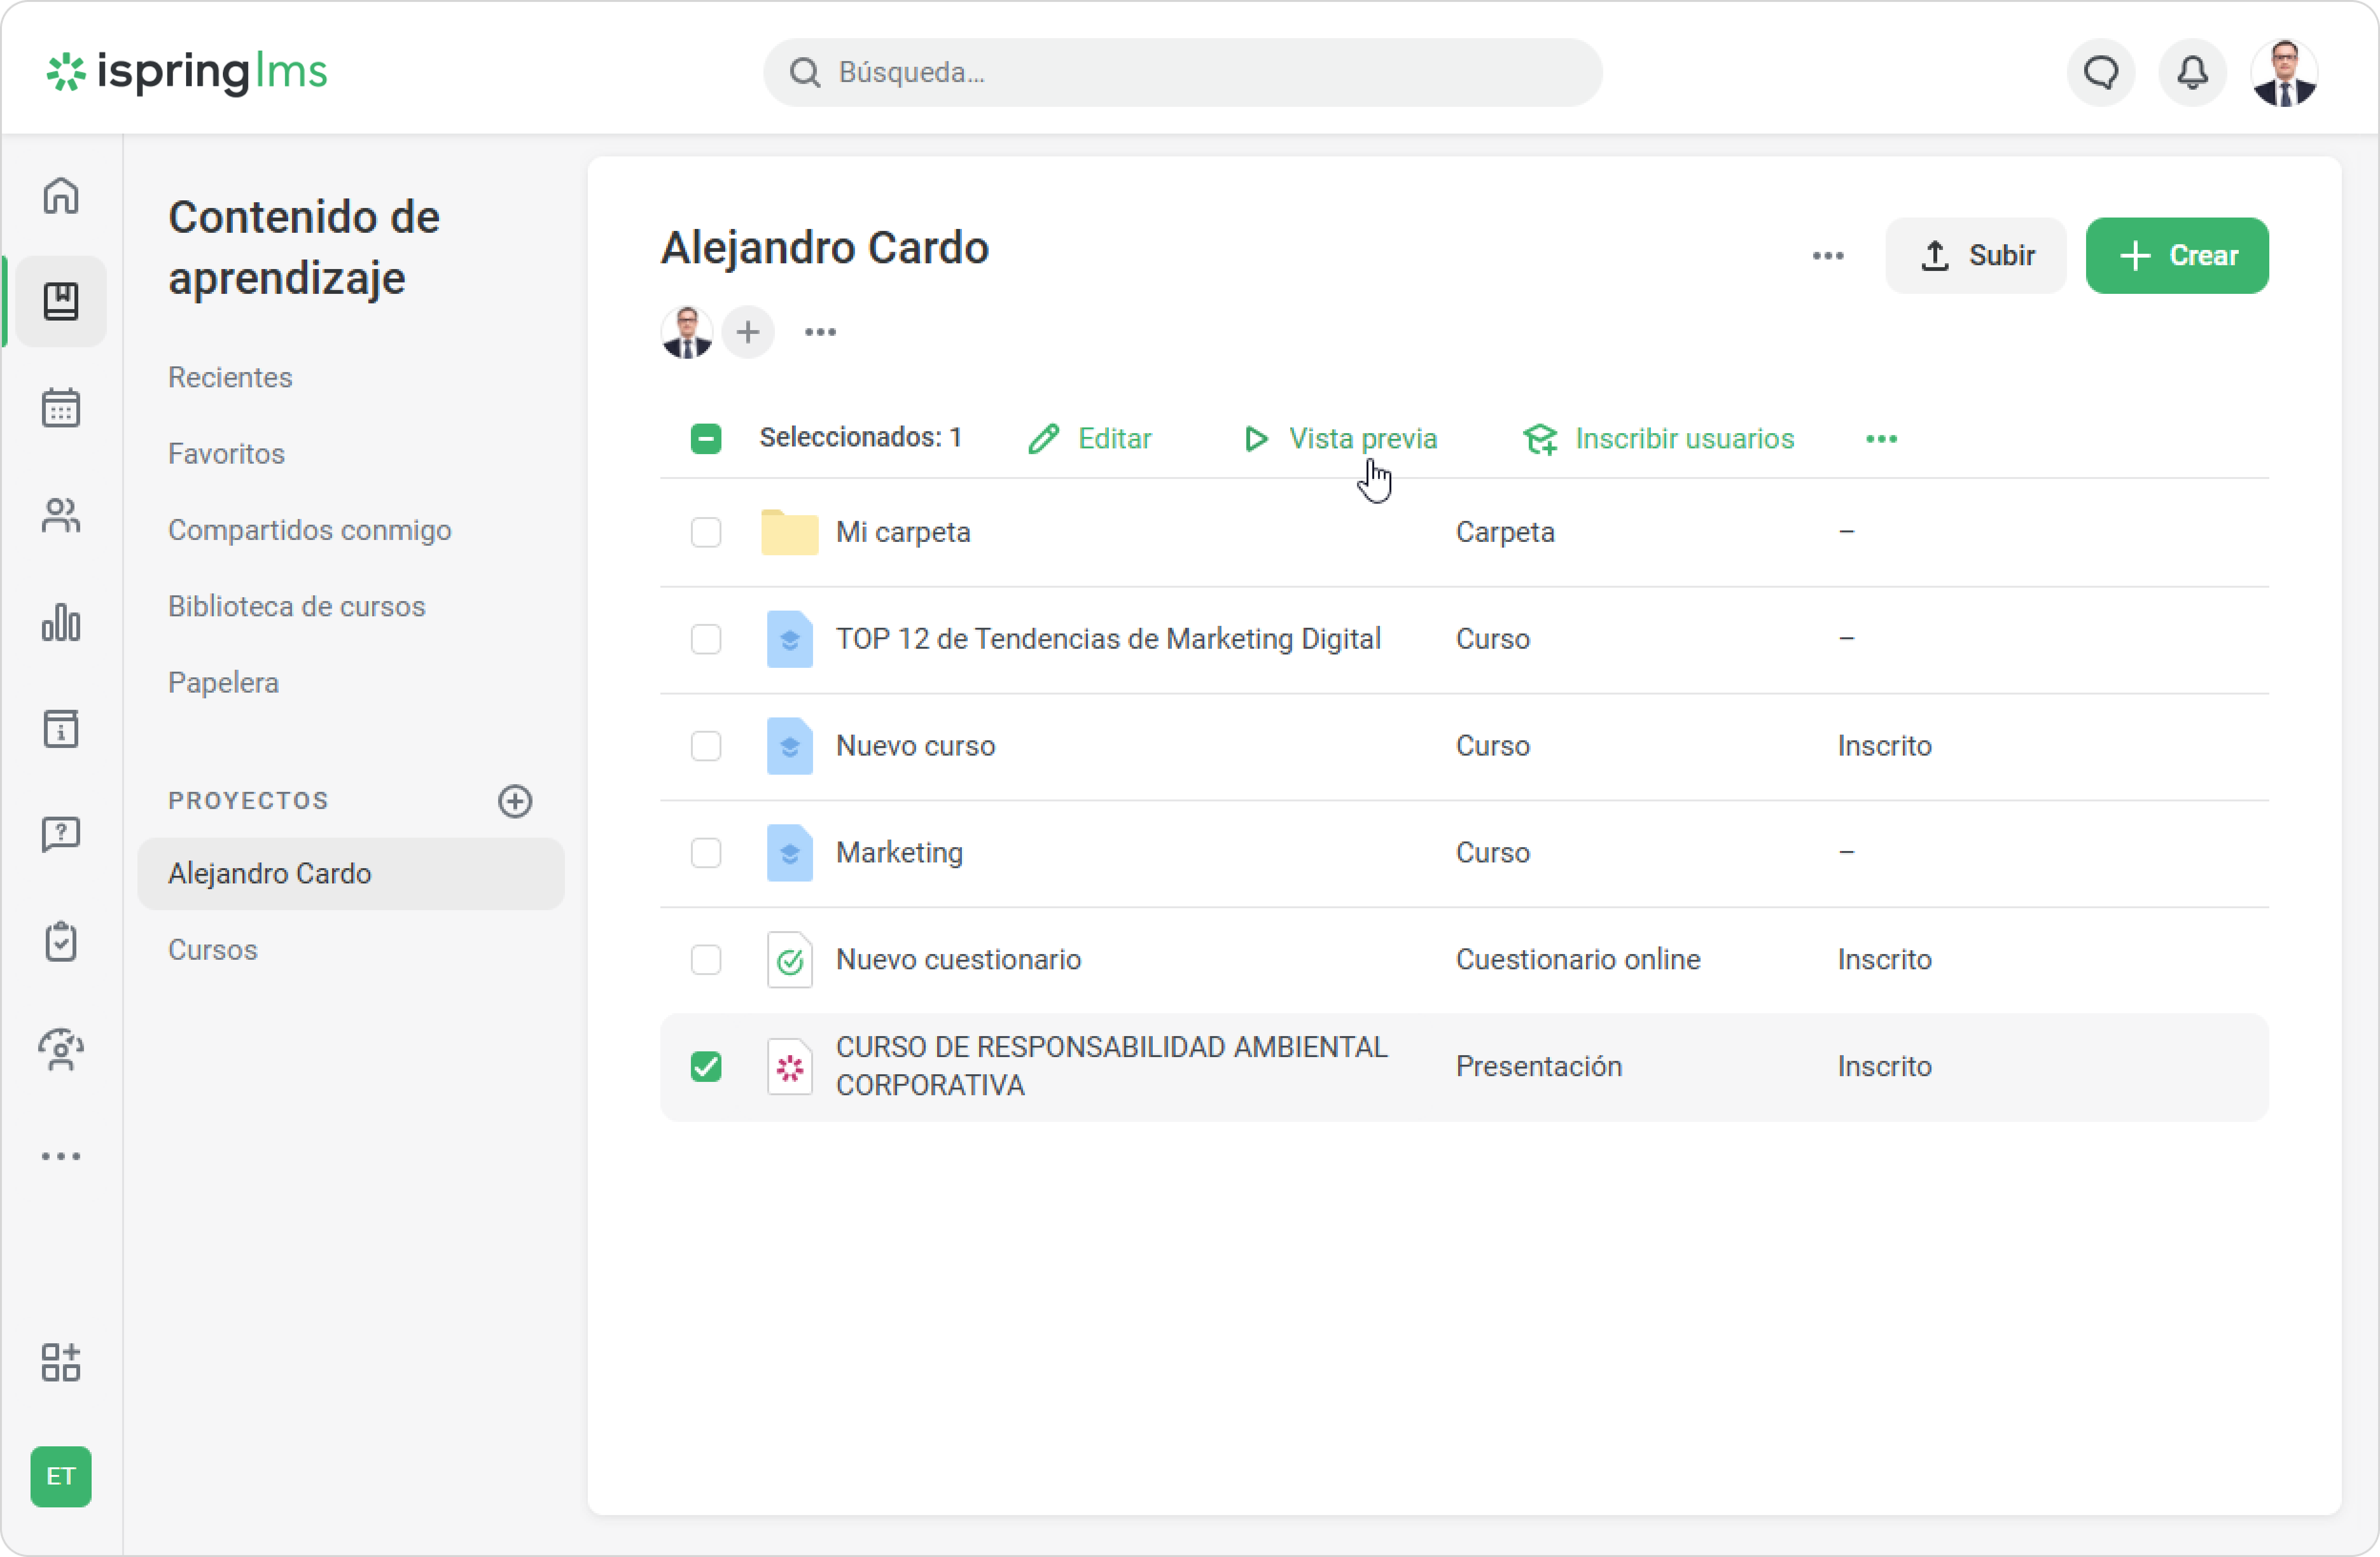The image size is (2380, 1557).
Task: Click the notifications bell icon
Action: tap(2192, 72)
